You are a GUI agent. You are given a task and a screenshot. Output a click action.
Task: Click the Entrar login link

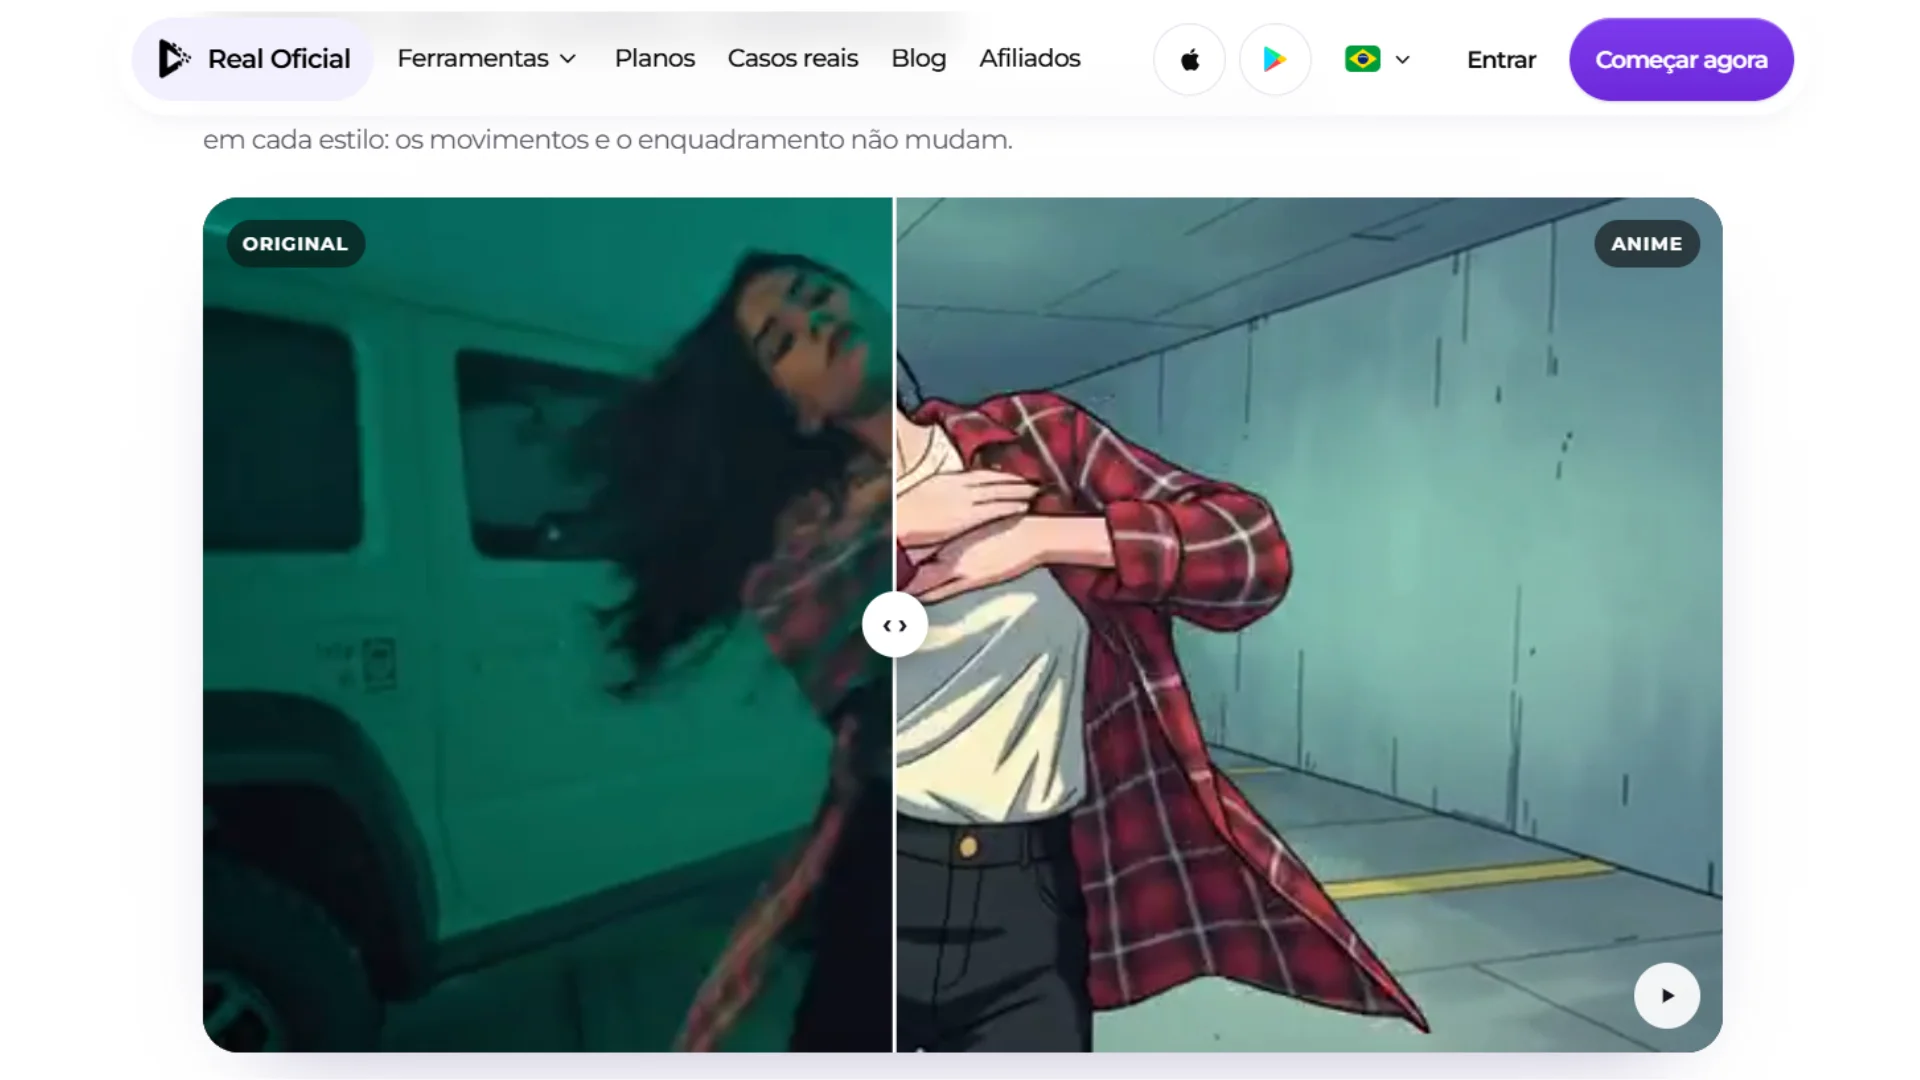click(1501, 60)
